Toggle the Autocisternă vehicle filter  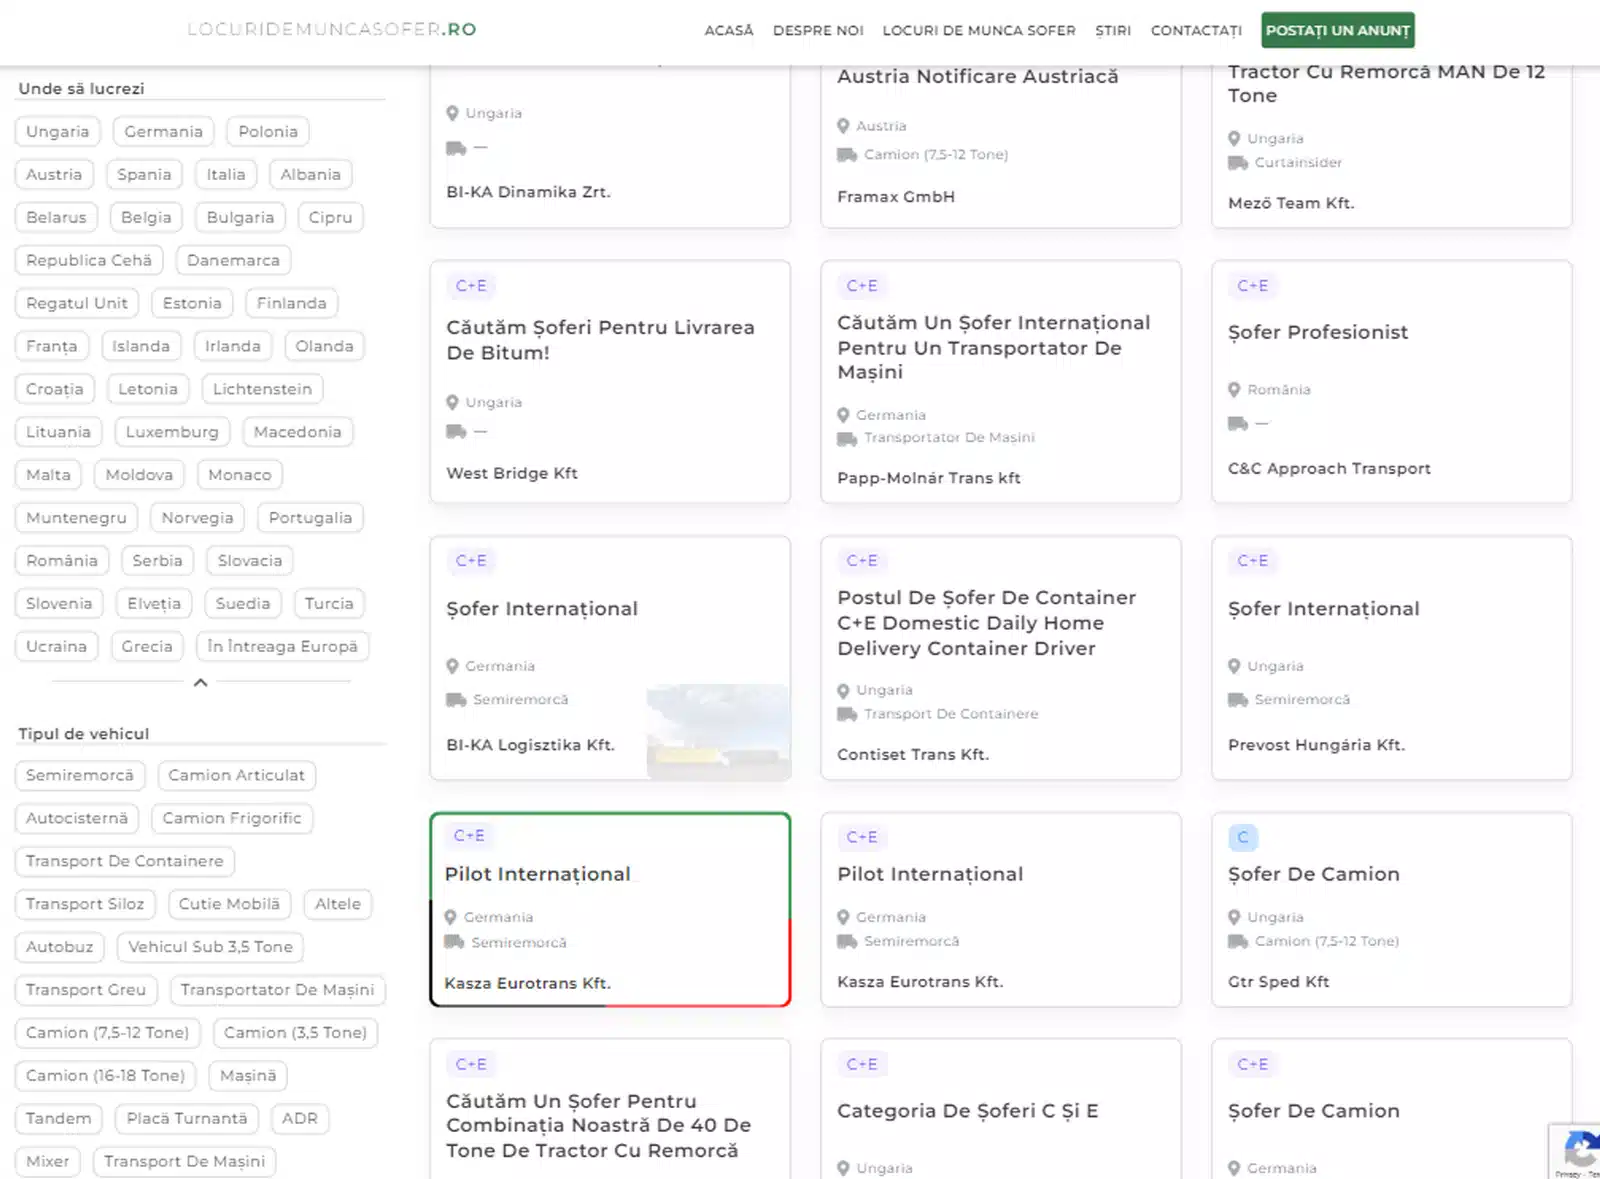[x=77, y=819]
